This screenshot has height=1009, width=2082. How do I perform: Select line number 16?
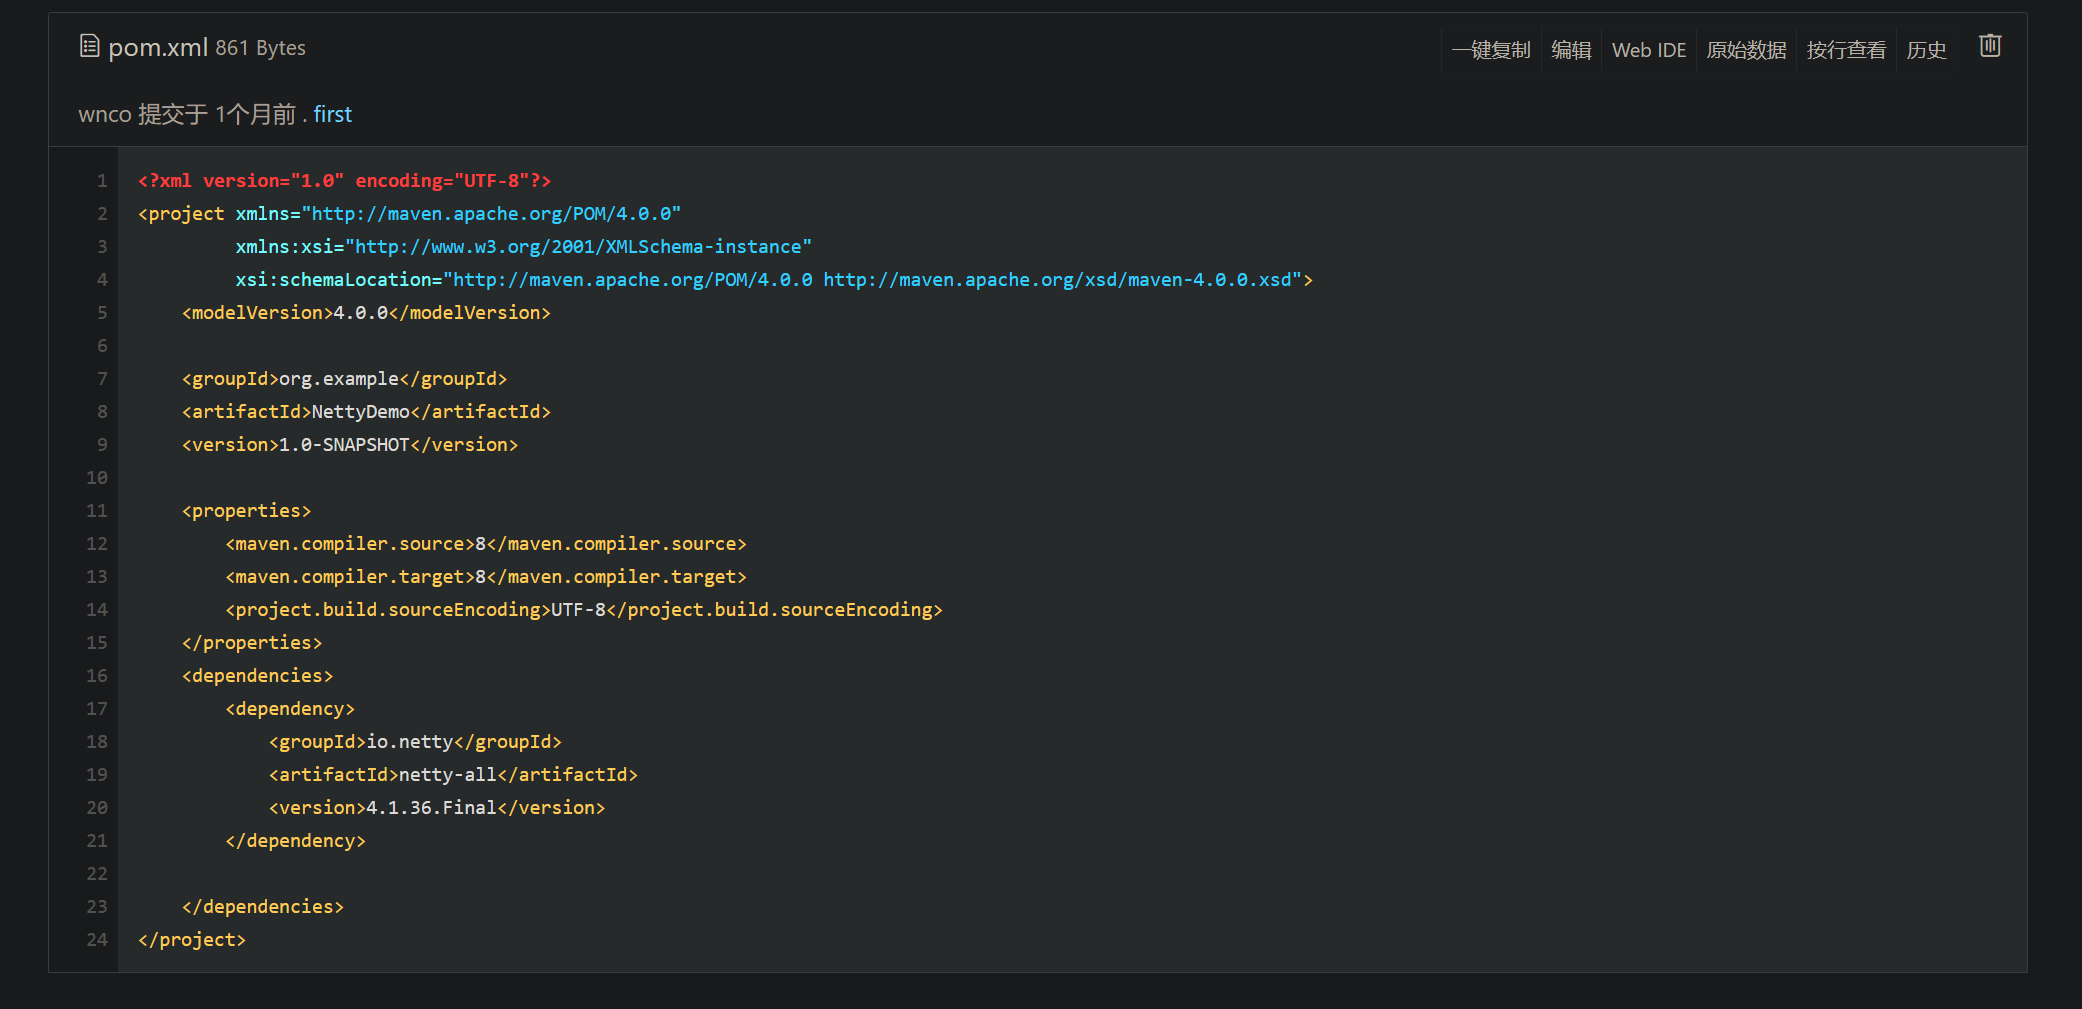97,676
